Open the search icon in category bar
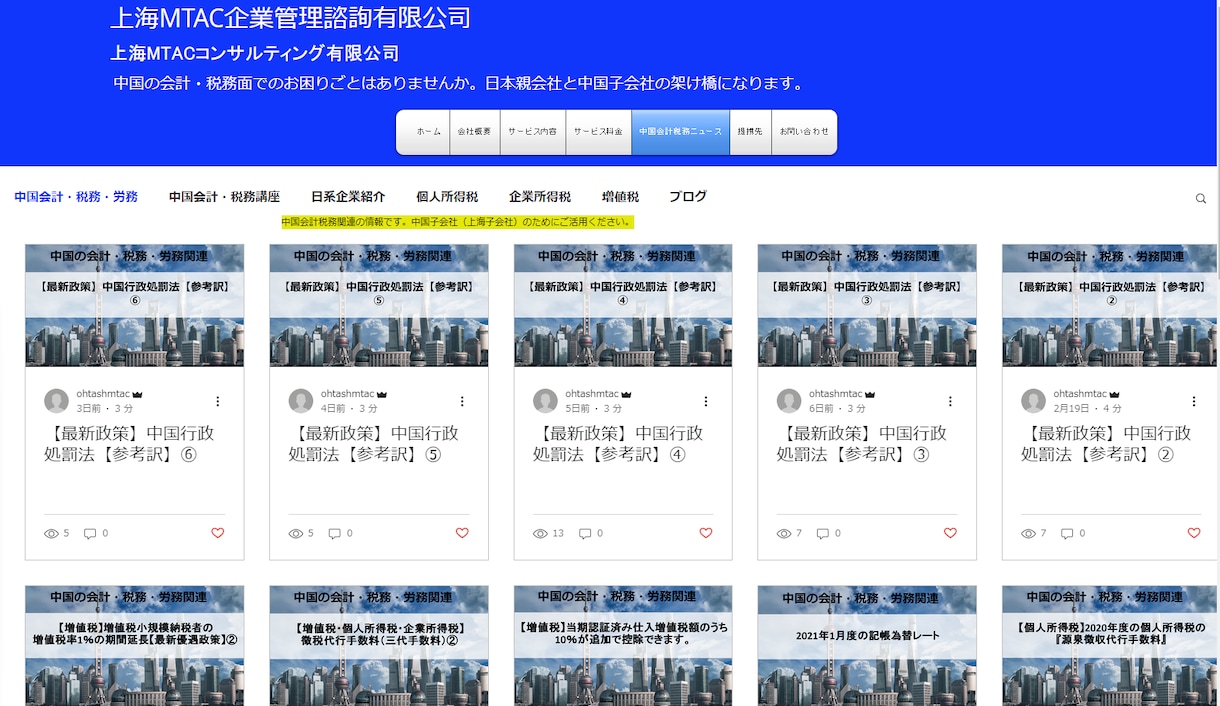 (1201, 199)
